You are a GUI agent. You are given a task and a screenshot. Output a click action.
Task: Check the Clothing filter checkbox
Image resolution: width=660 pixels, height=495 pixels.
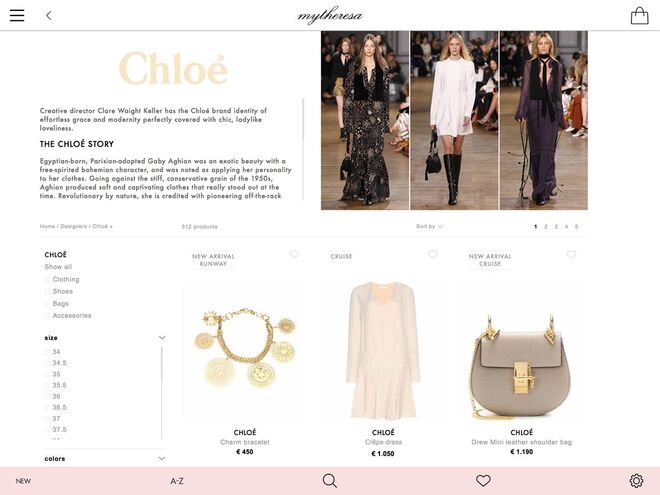47,279
